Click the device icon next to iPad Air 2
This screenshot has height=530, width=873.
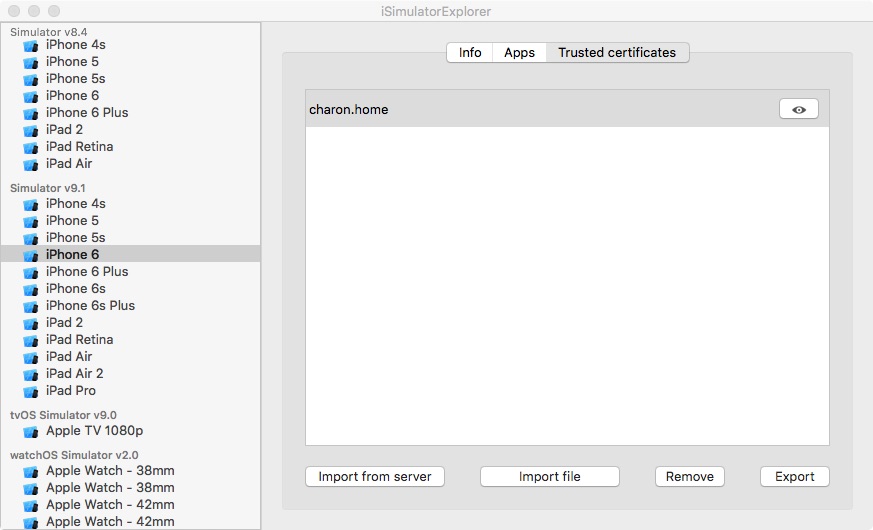31,375
